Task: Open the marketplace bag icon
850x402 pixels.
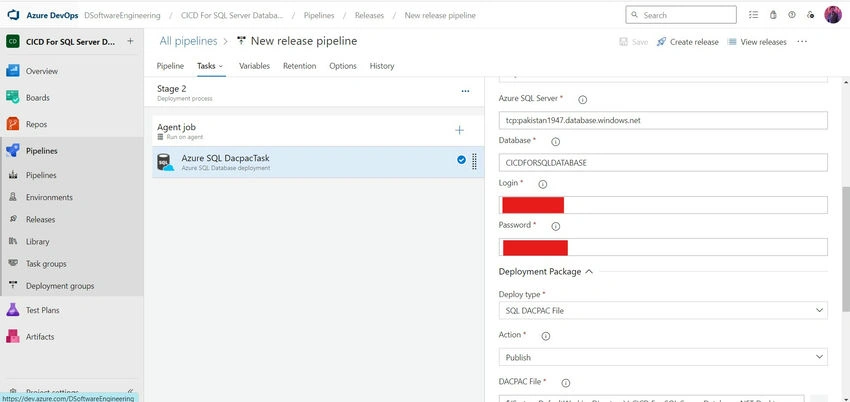Action: pyautogui.click(x=773, y=15)
